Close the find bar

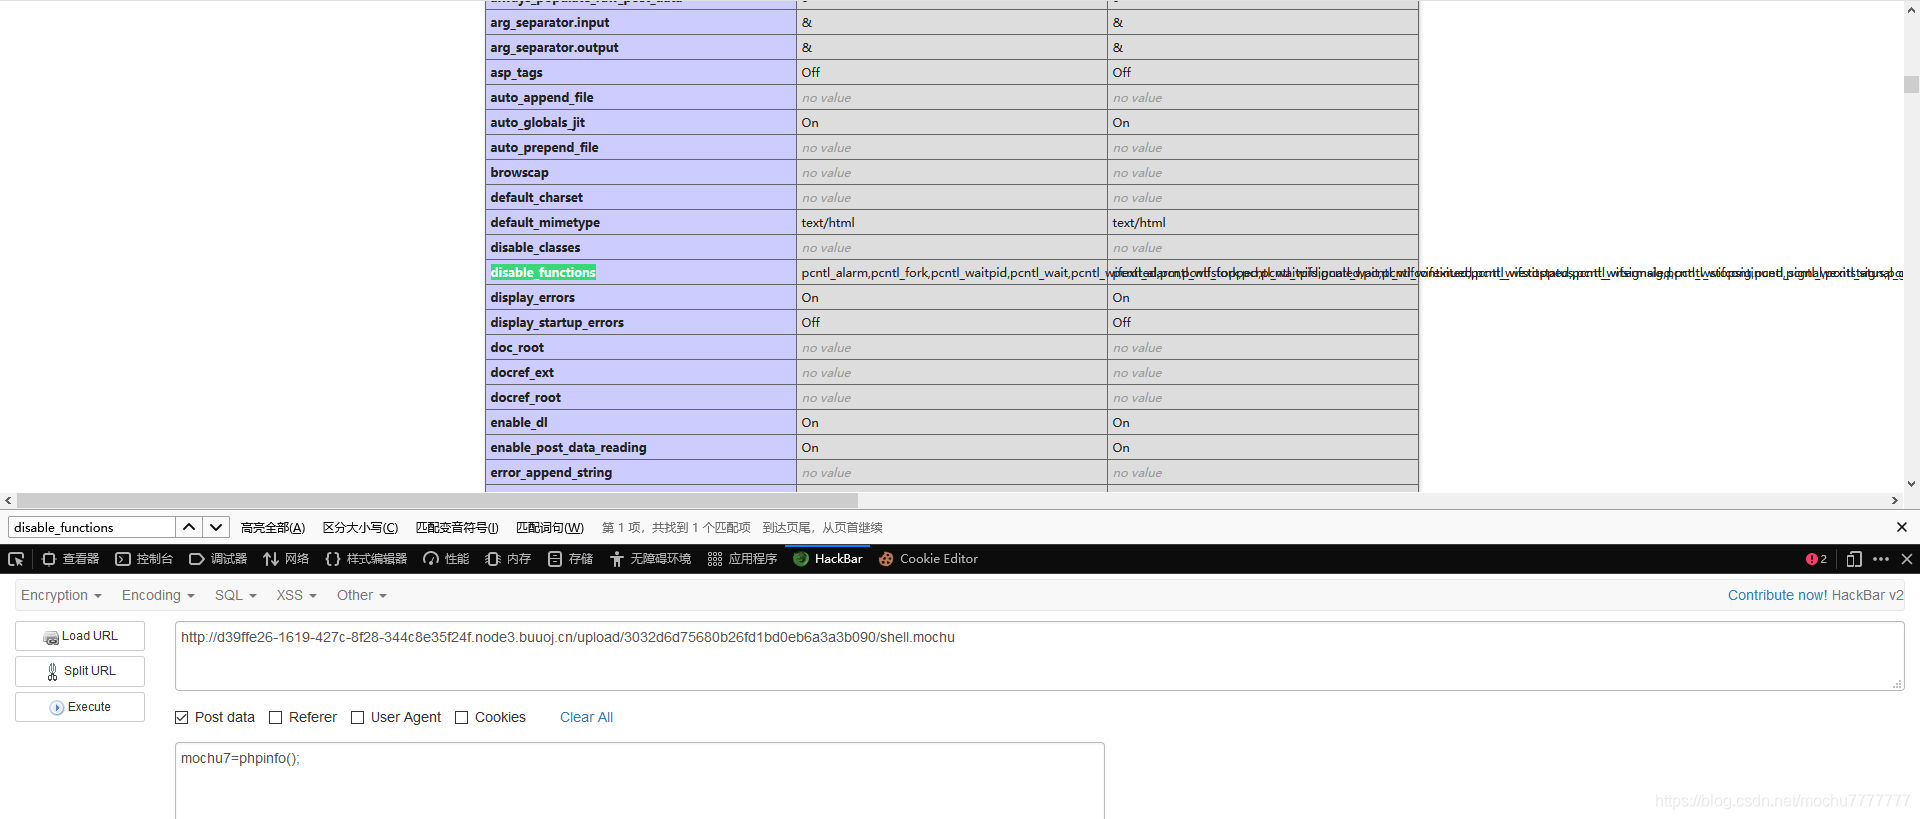click(x=1902, y=527)
